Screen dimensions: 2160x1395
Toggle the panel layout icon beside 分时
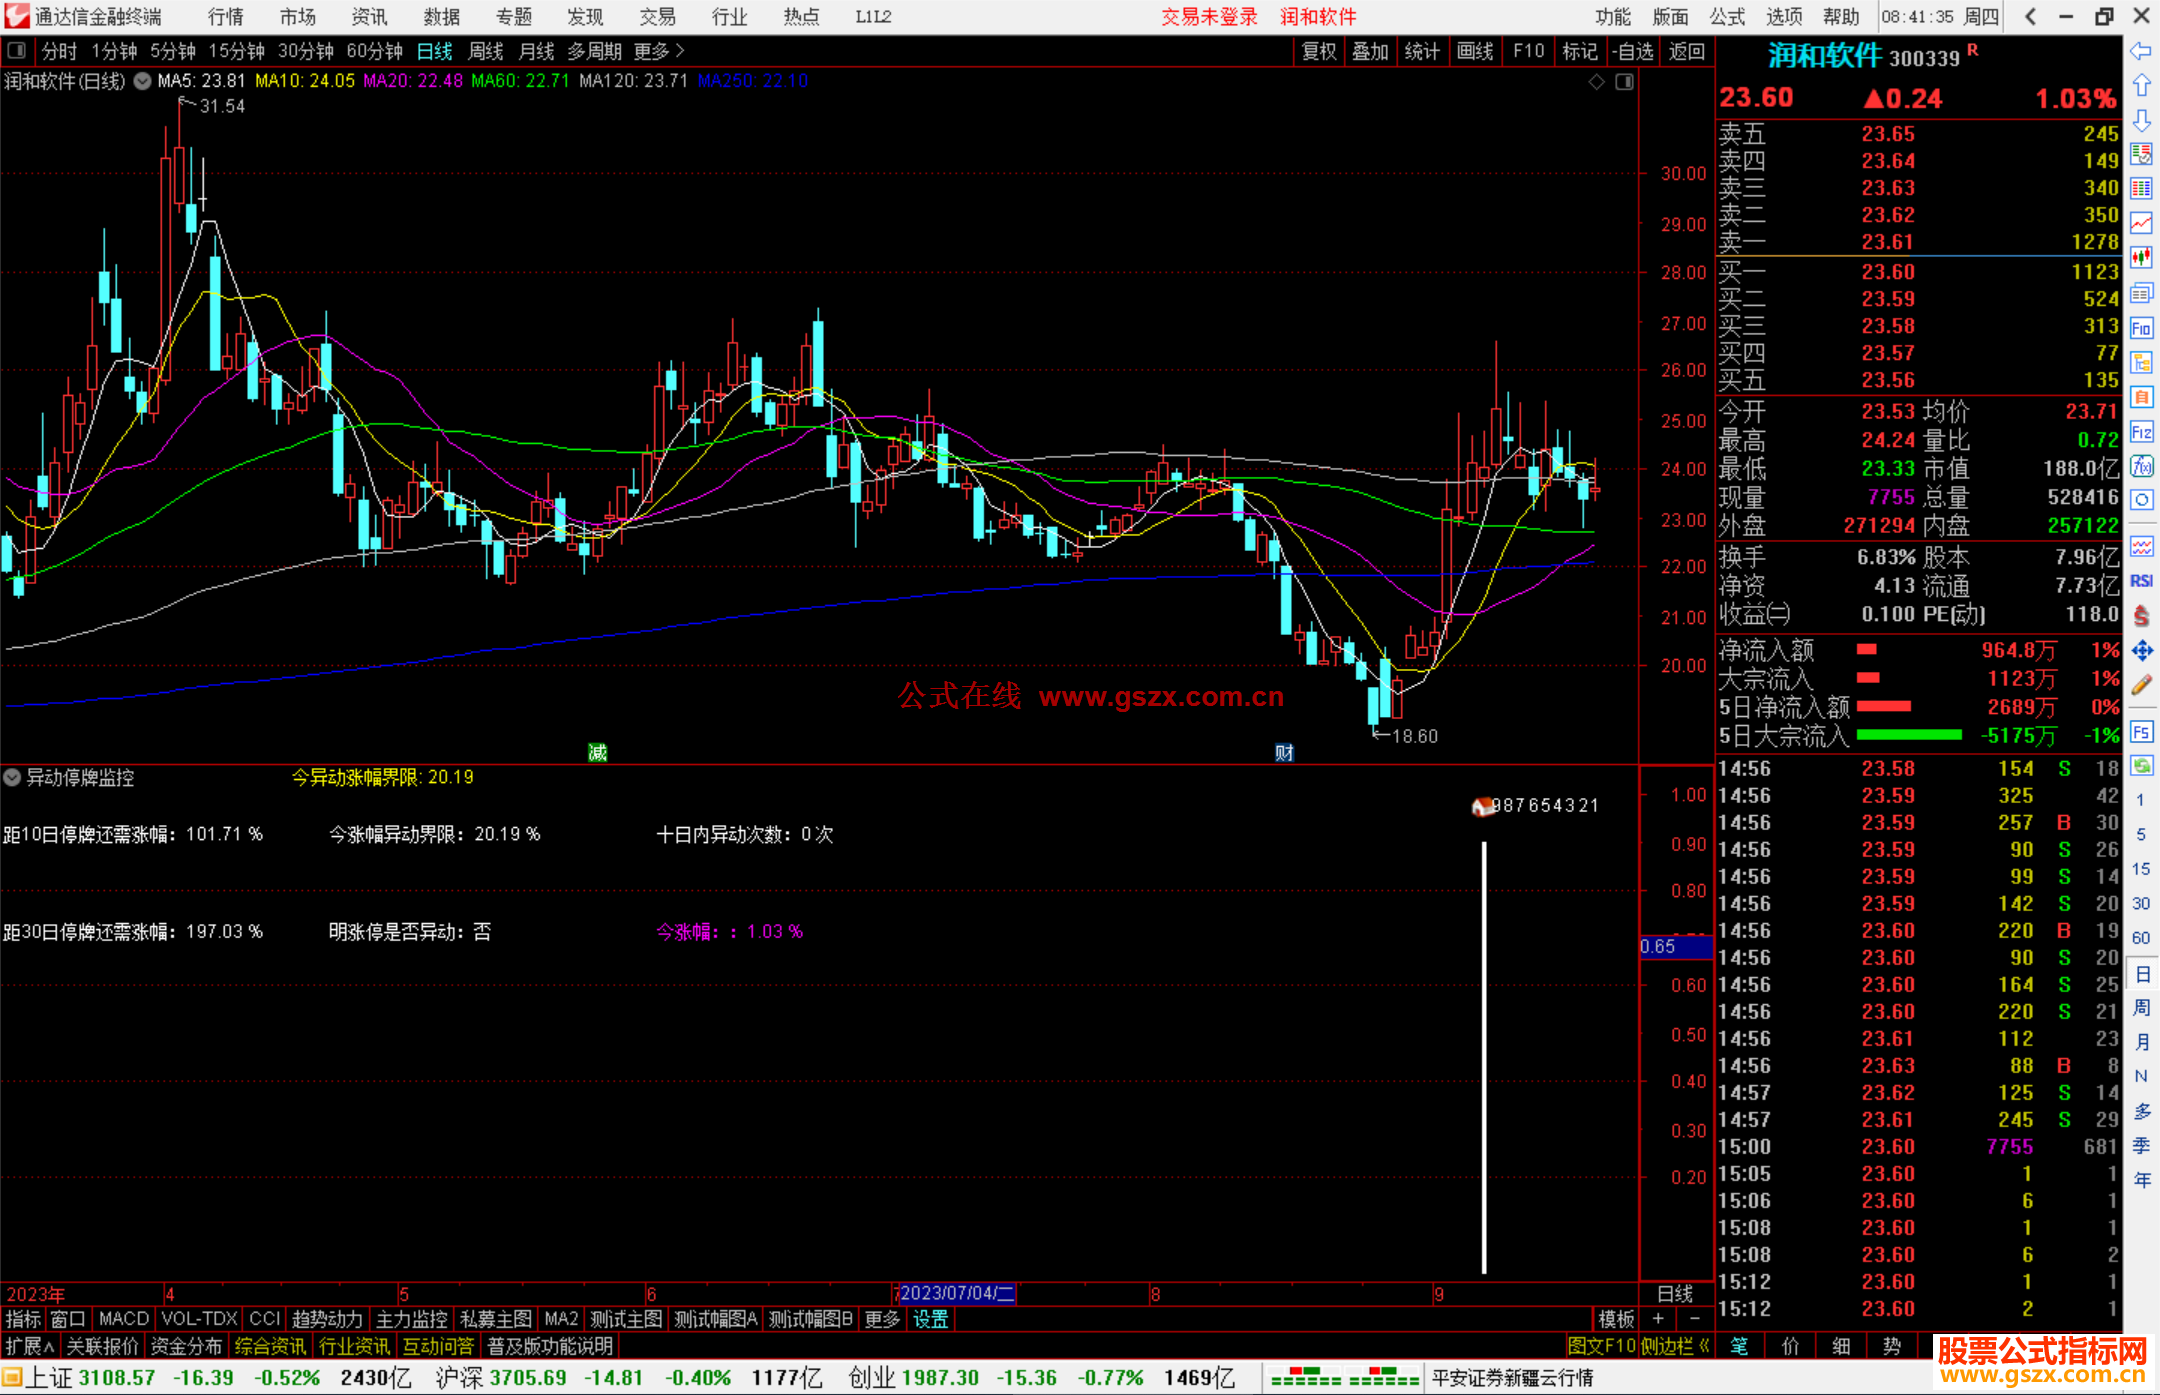pyautogui.click(x=17, y=50)
